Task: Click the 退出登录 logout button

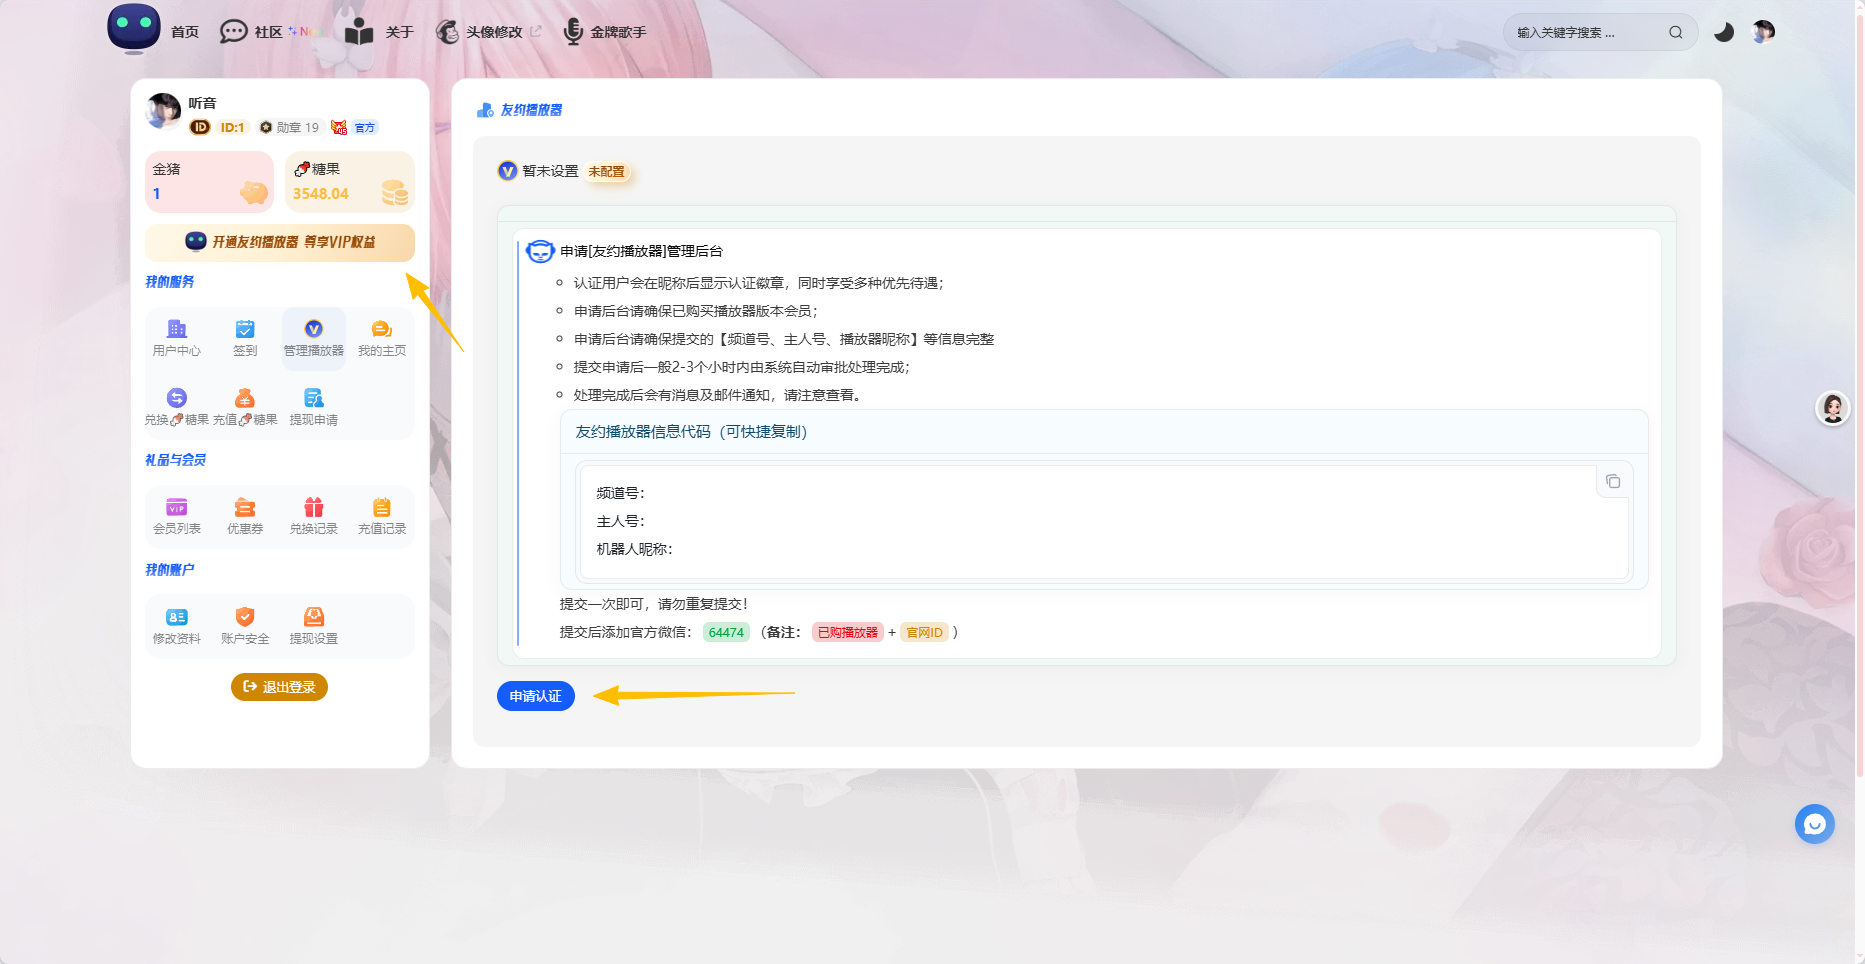Action: [279, 687]
